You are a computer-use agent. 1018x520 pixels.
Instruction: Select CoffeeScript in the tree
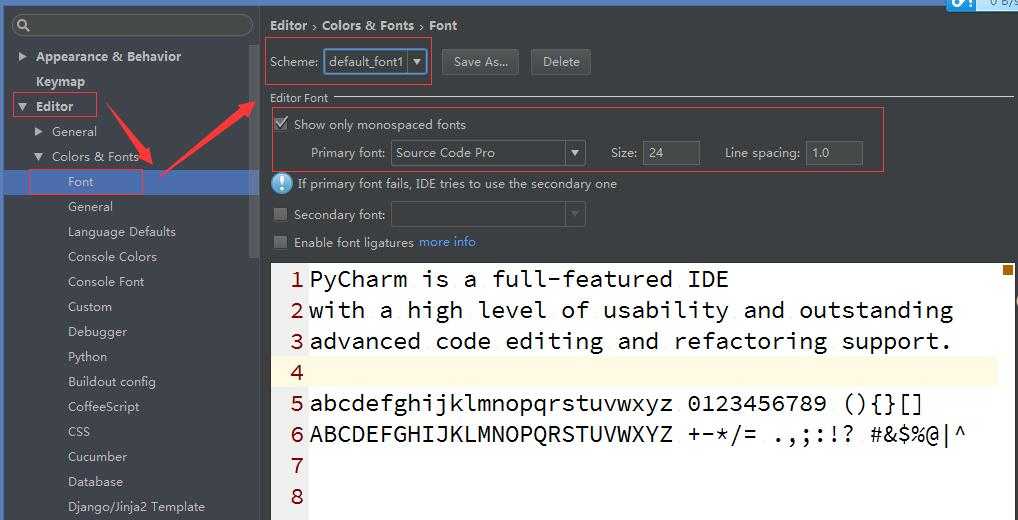tap(103, 406)
